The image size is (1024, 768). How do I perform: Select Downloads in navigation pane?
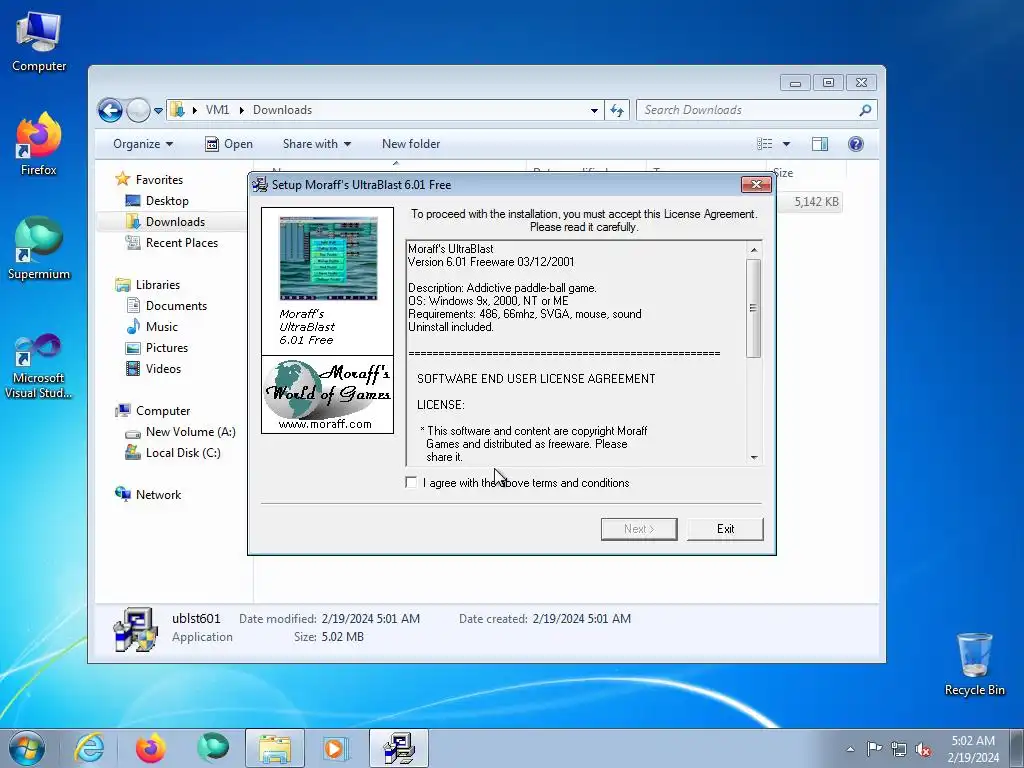pyautogui.click(x=165, y=221)
